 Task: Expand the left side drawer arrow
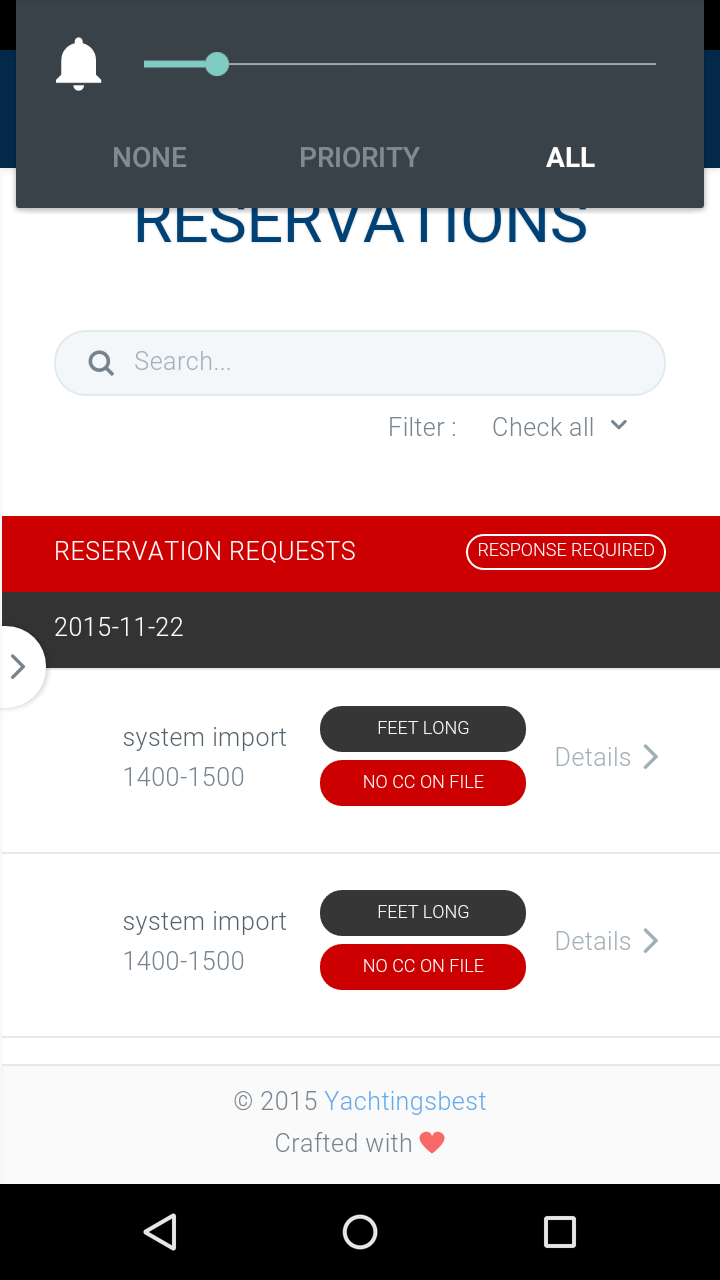[x=18, y=667]
